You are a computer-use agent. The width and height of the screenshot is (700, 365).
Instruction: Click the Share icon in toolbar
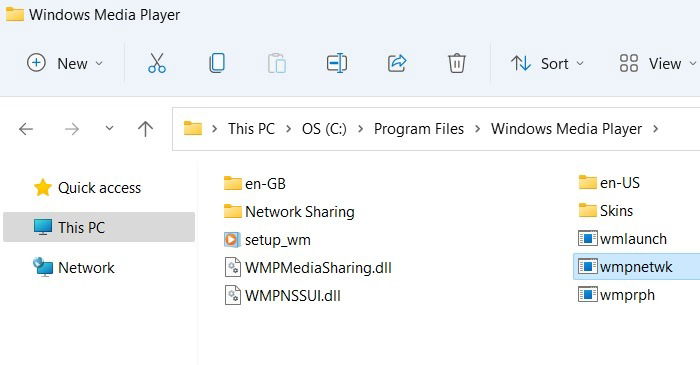(397, 63)
